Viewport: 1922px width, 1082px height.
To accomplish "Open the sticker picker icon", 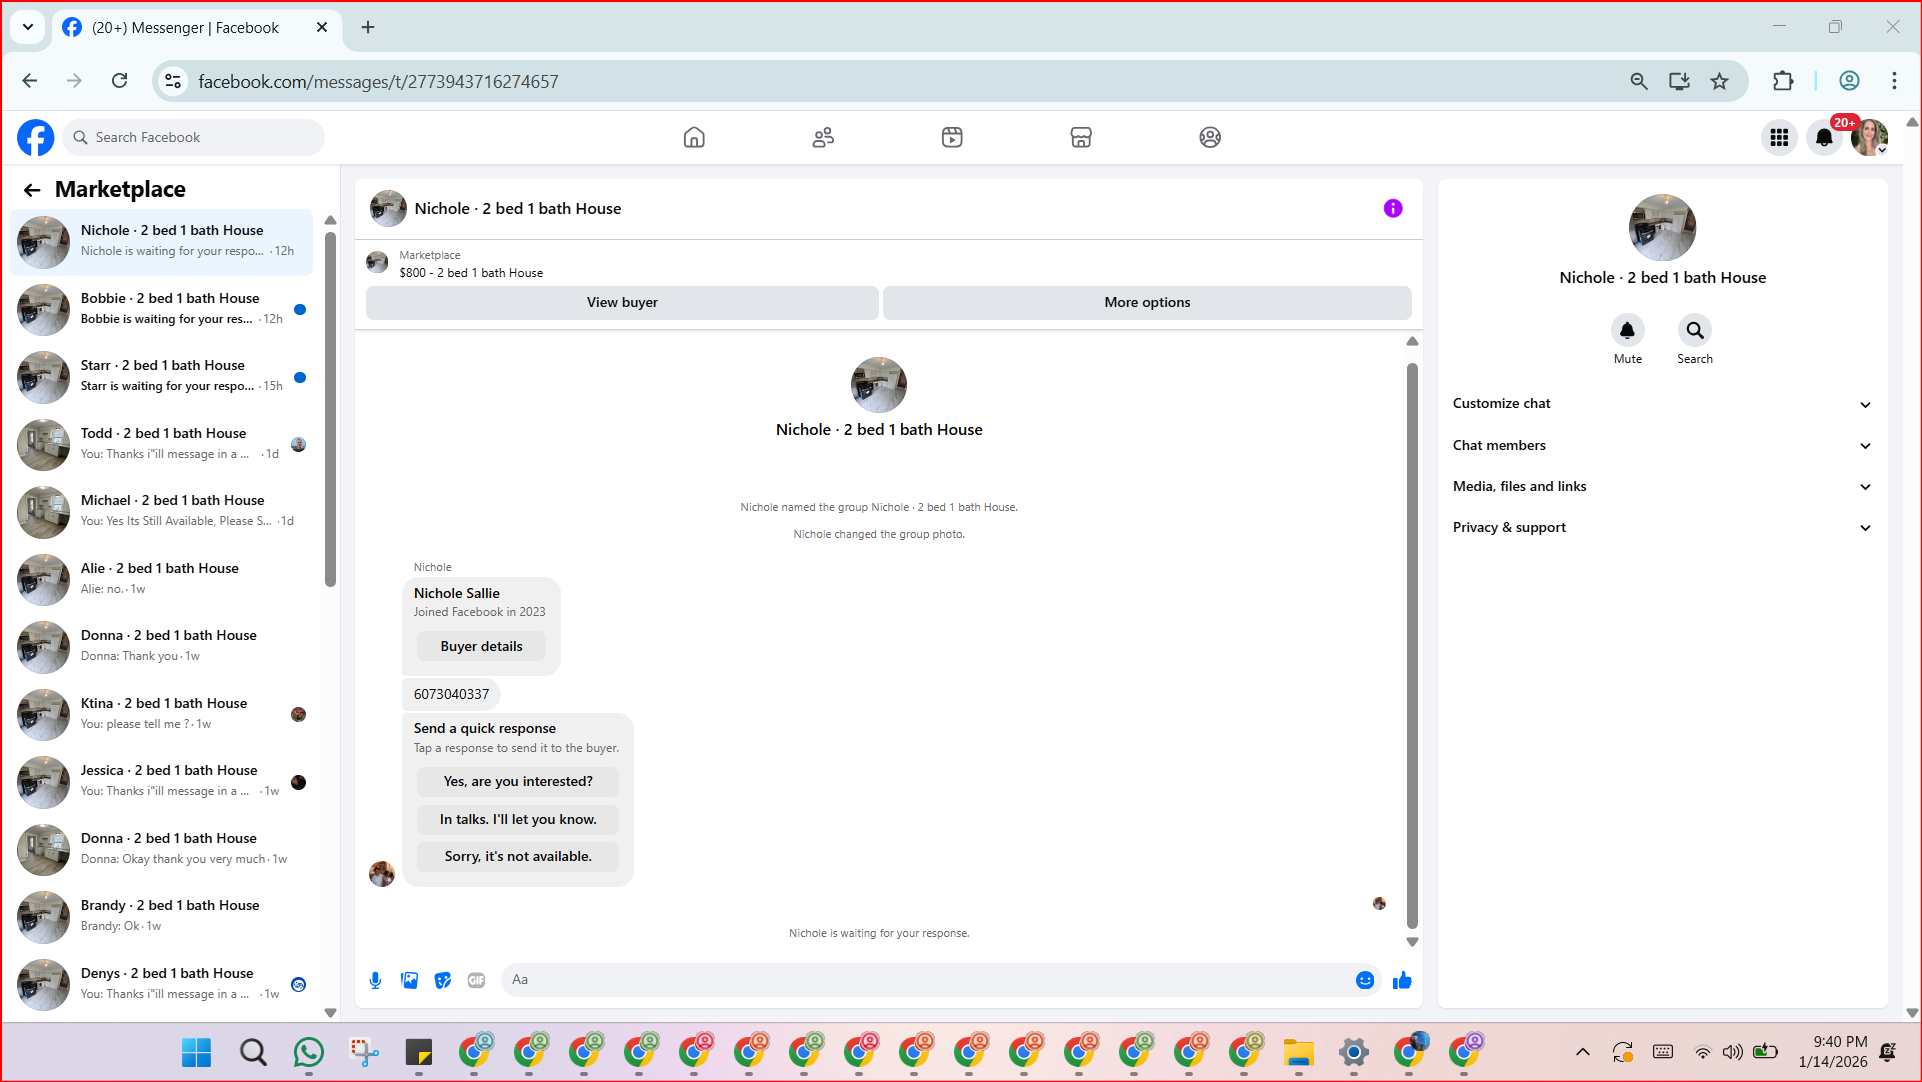I will click(x=443, y=980).
